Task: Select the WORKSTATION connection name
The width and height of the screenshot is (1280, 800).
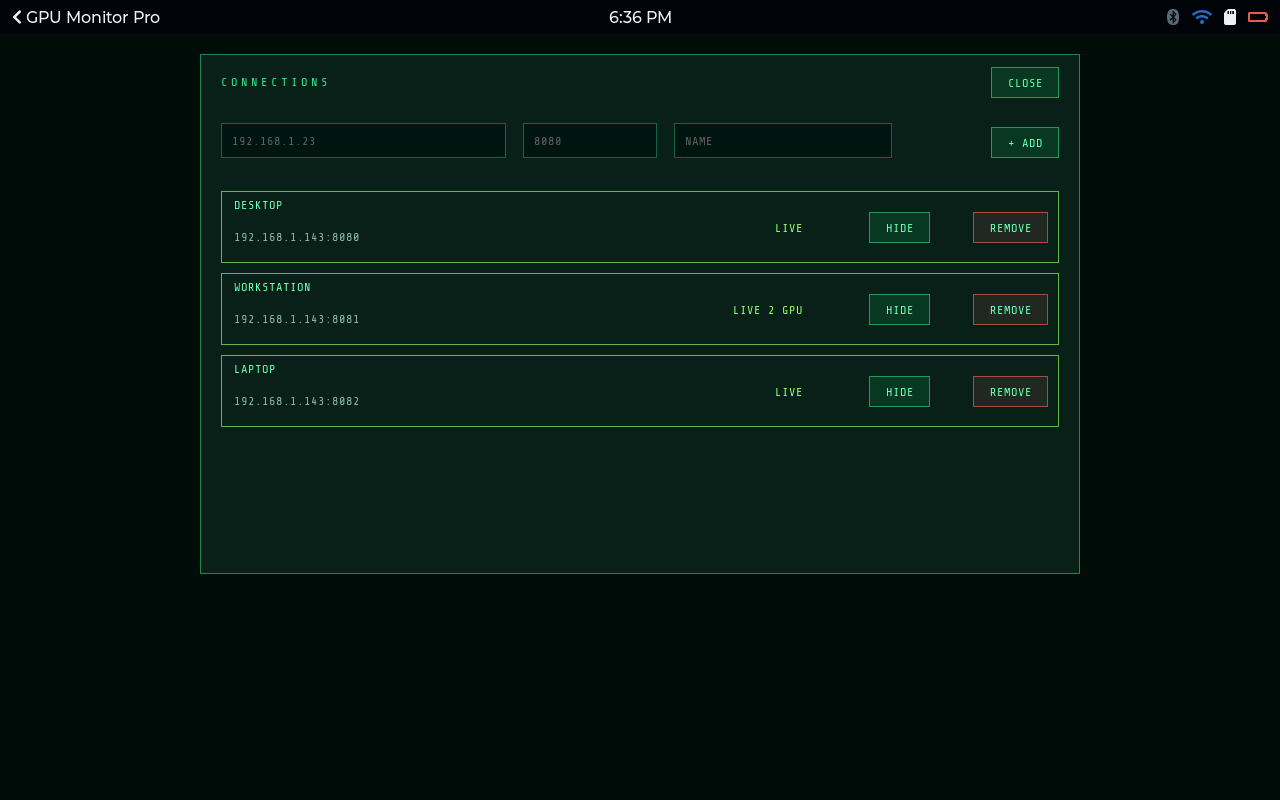Action: tap(273, 288)
